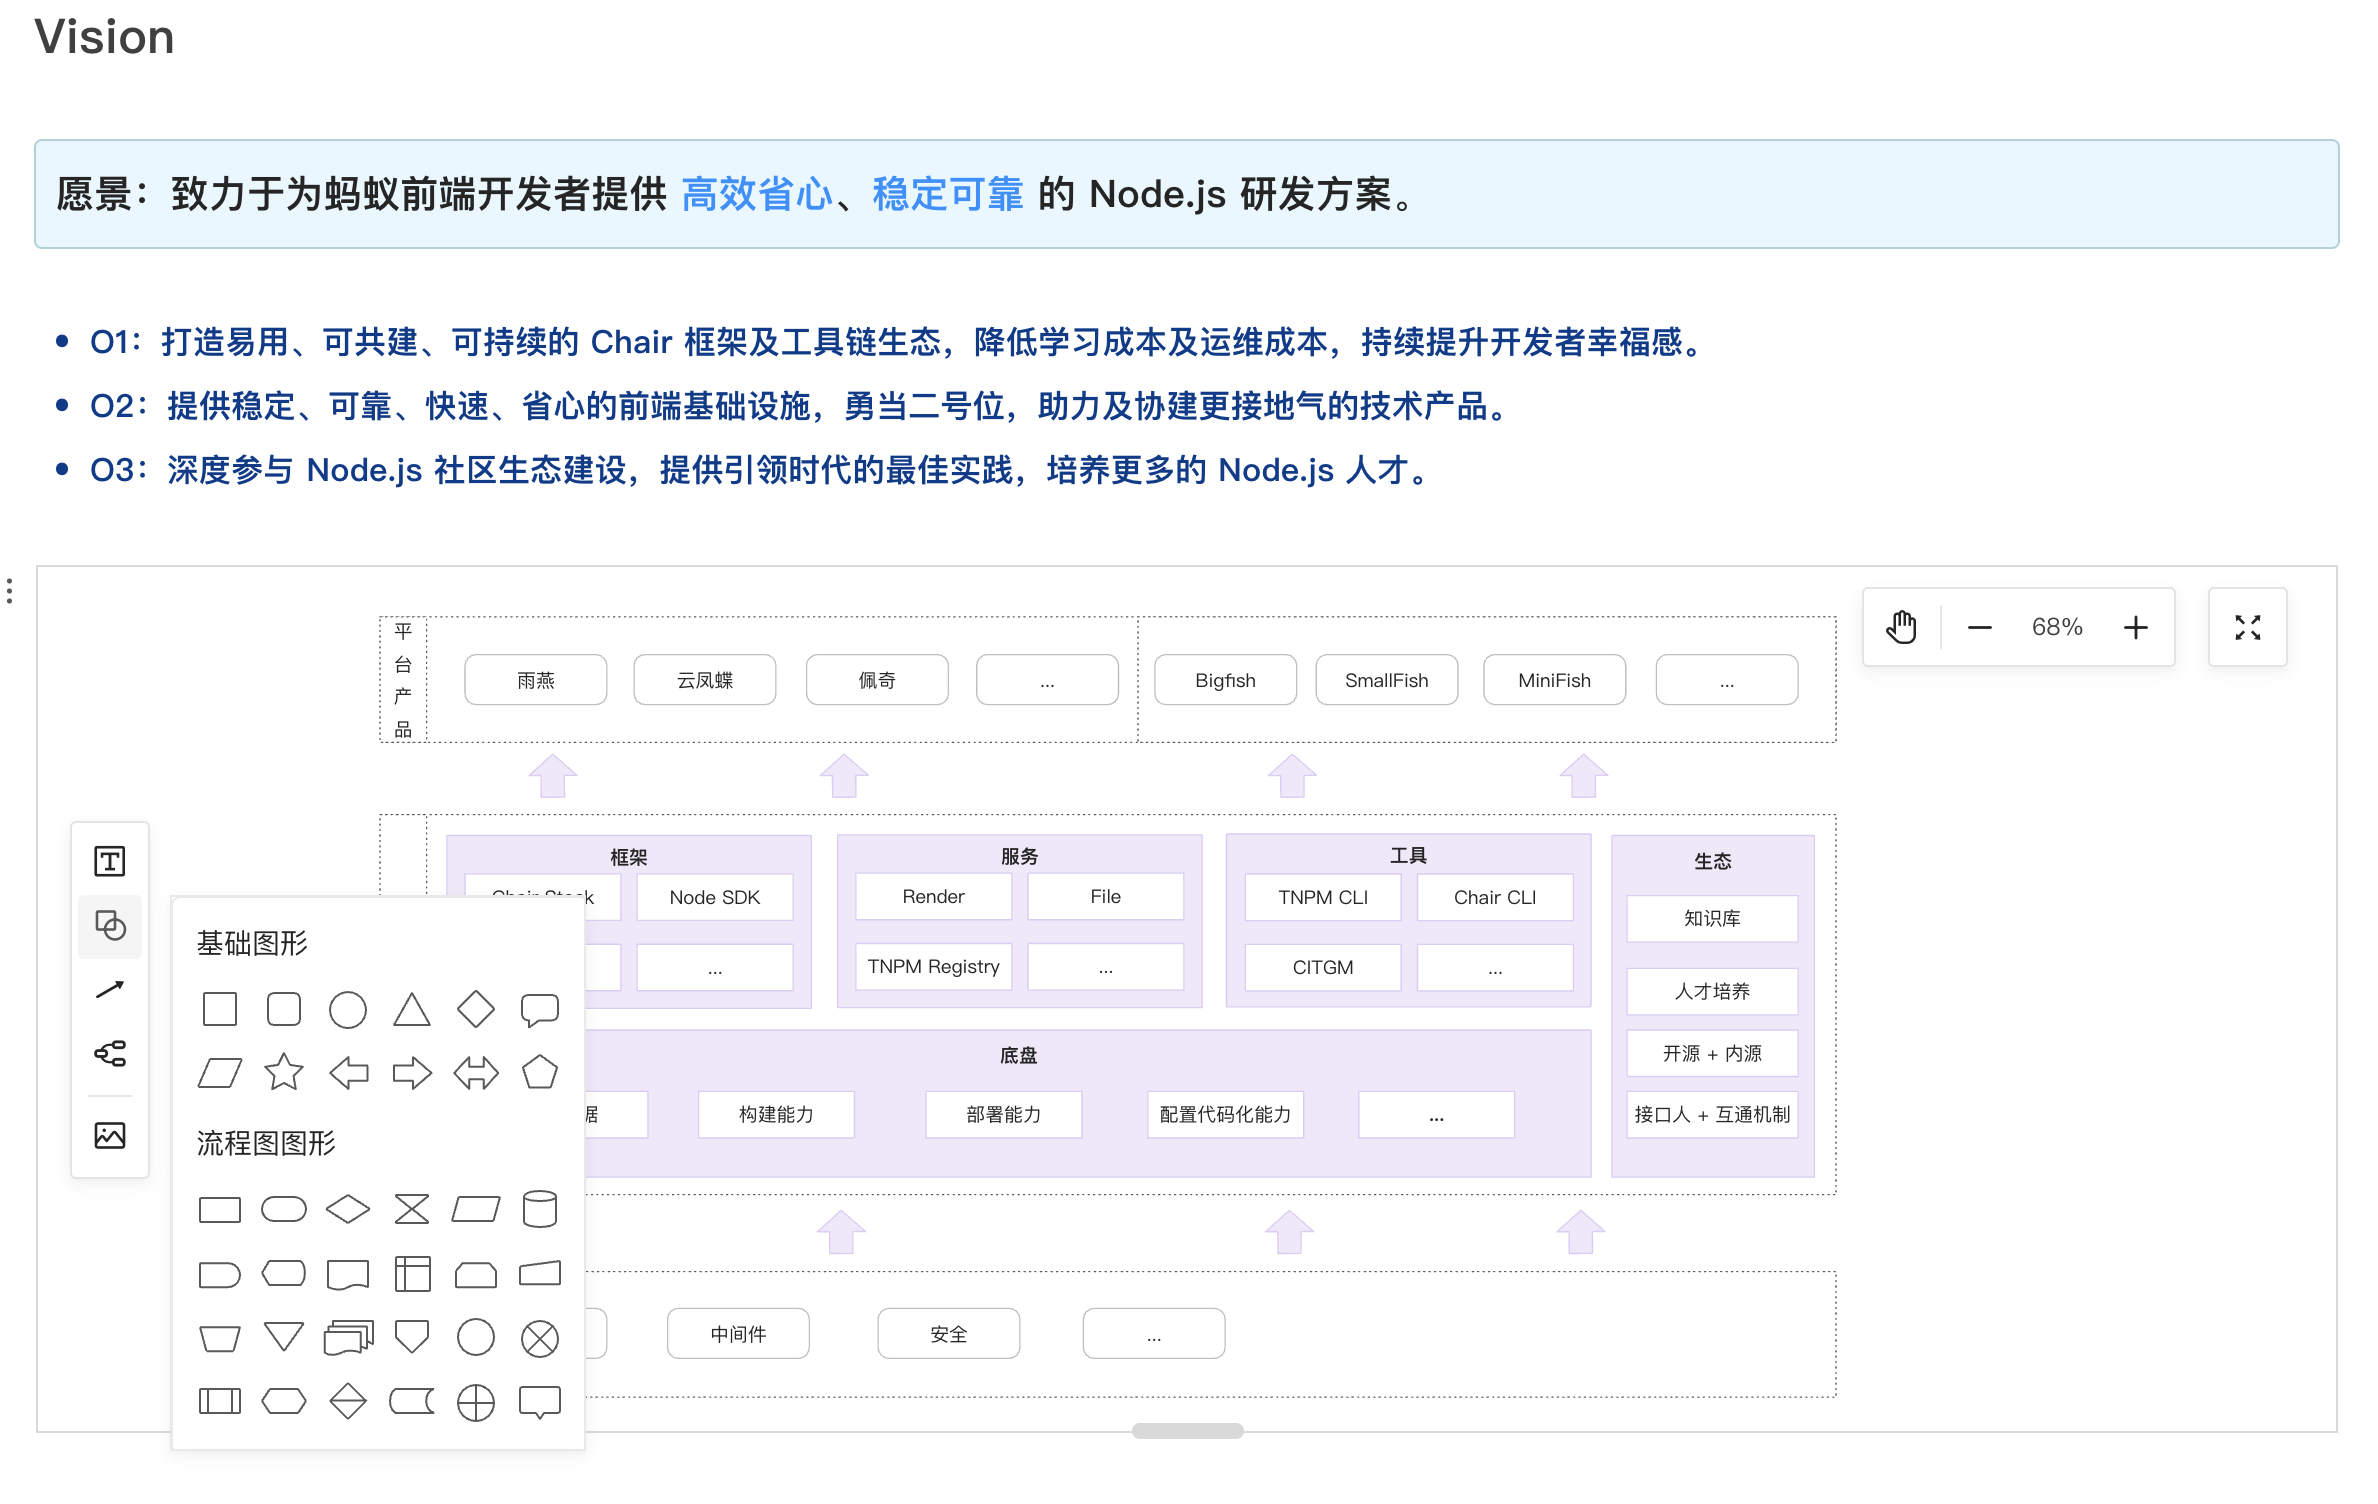Pick the double-headed arrow shape

click(x=476, y=1073)
